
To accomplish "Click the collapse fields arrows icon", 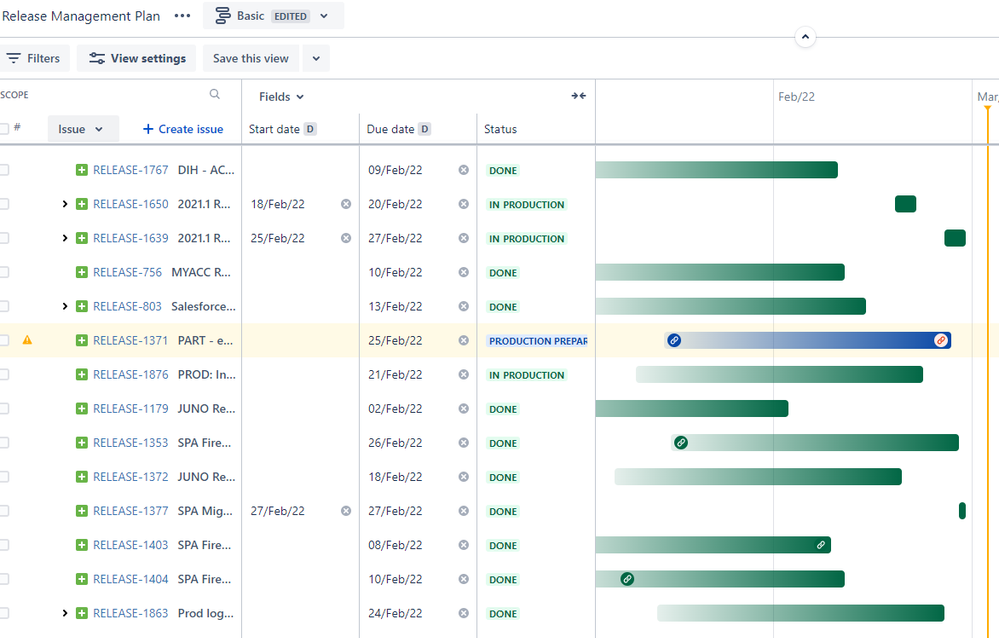I will coord(578,96).
